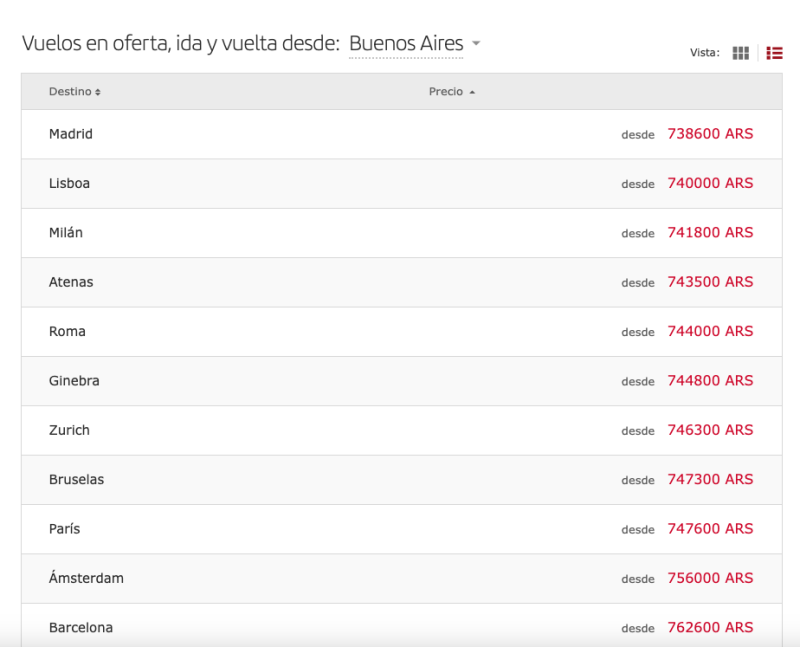The image size is (800, 647).
Task: Open the Lisboa flight offer
Action: click(69, 183)
